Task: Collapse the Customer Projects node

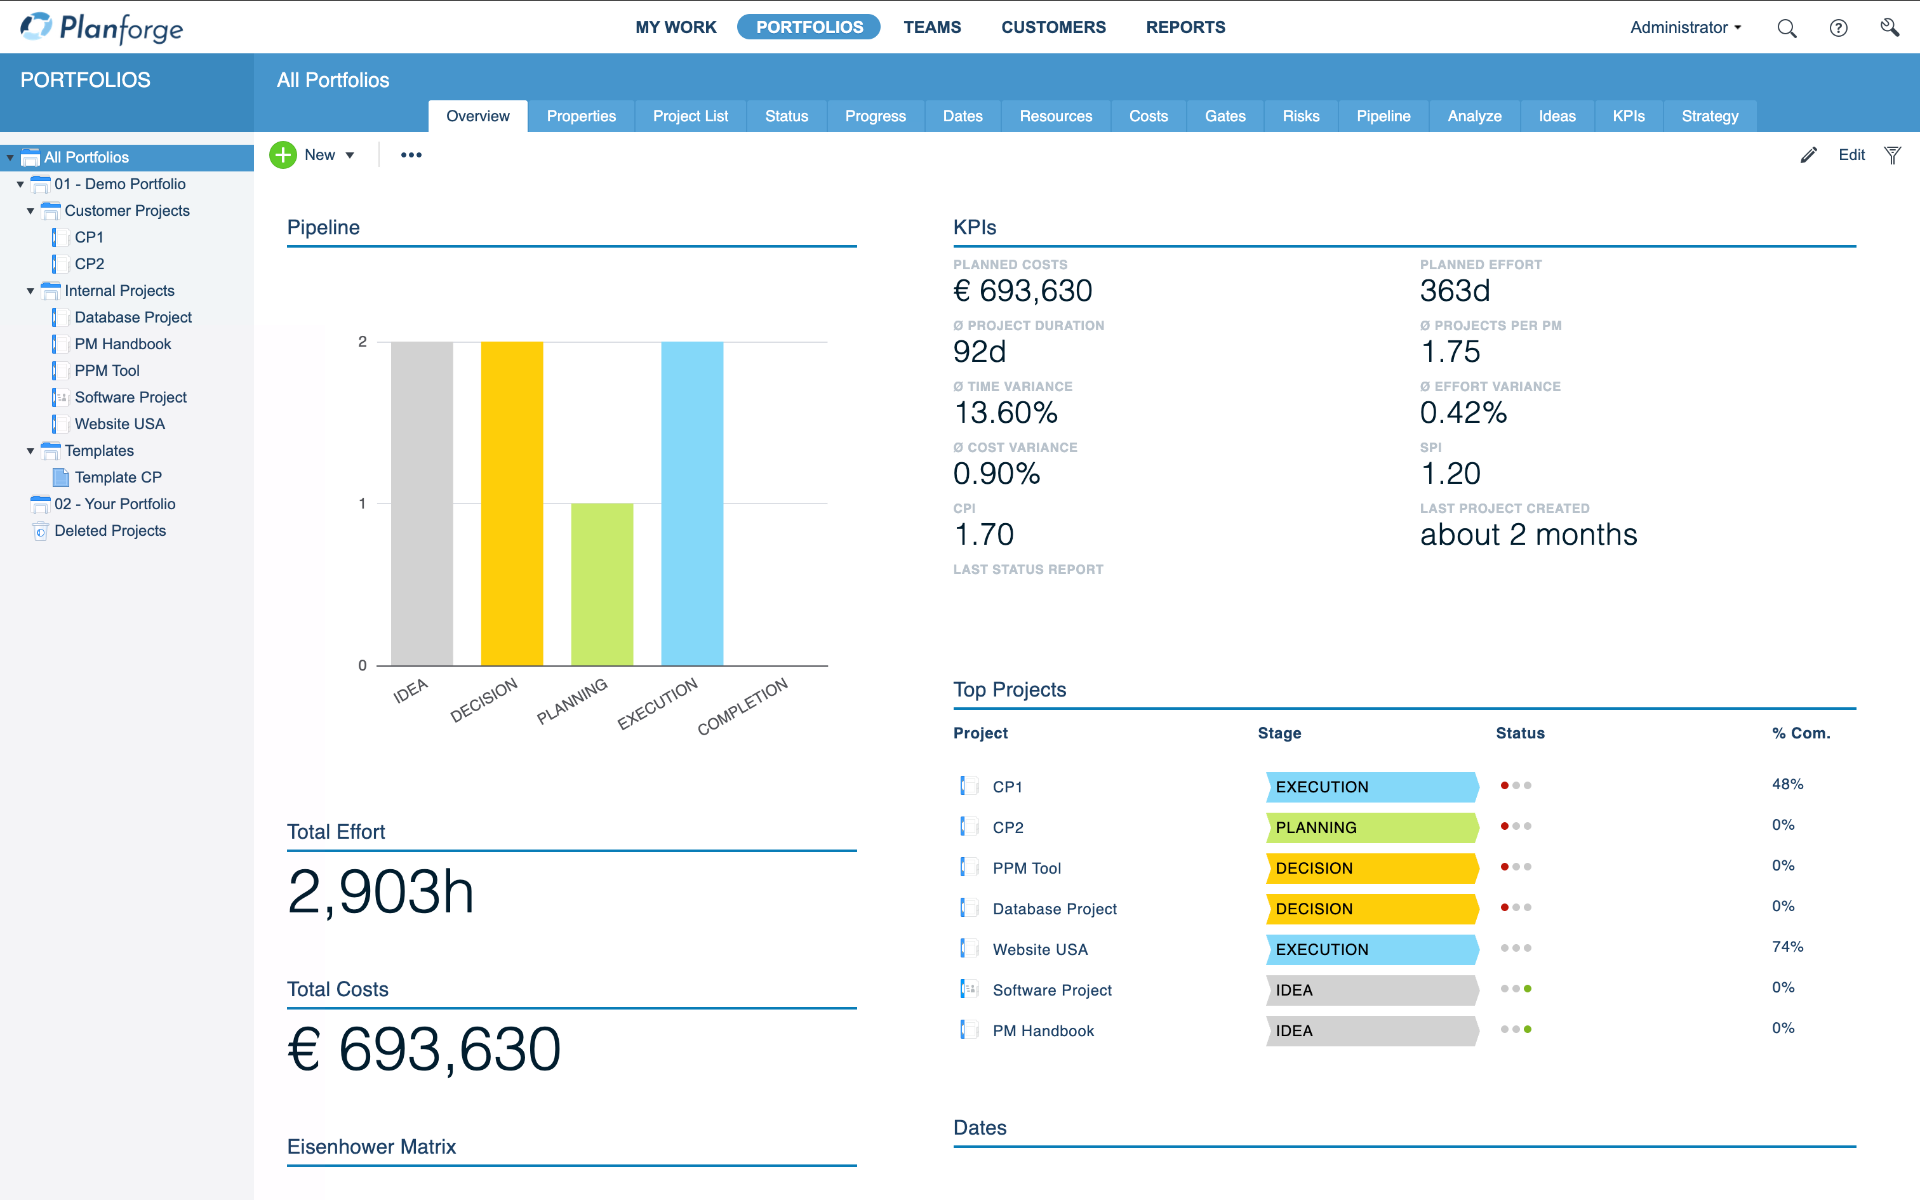Action: (30, 211)
